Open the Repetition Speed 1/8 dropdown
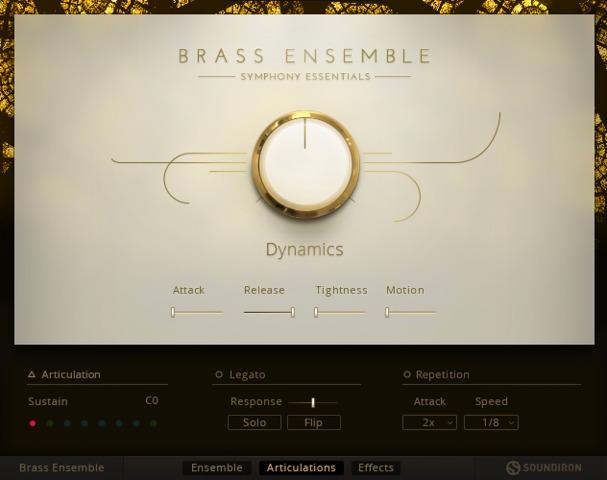This screenshot has height=480, width=607. 491,422
